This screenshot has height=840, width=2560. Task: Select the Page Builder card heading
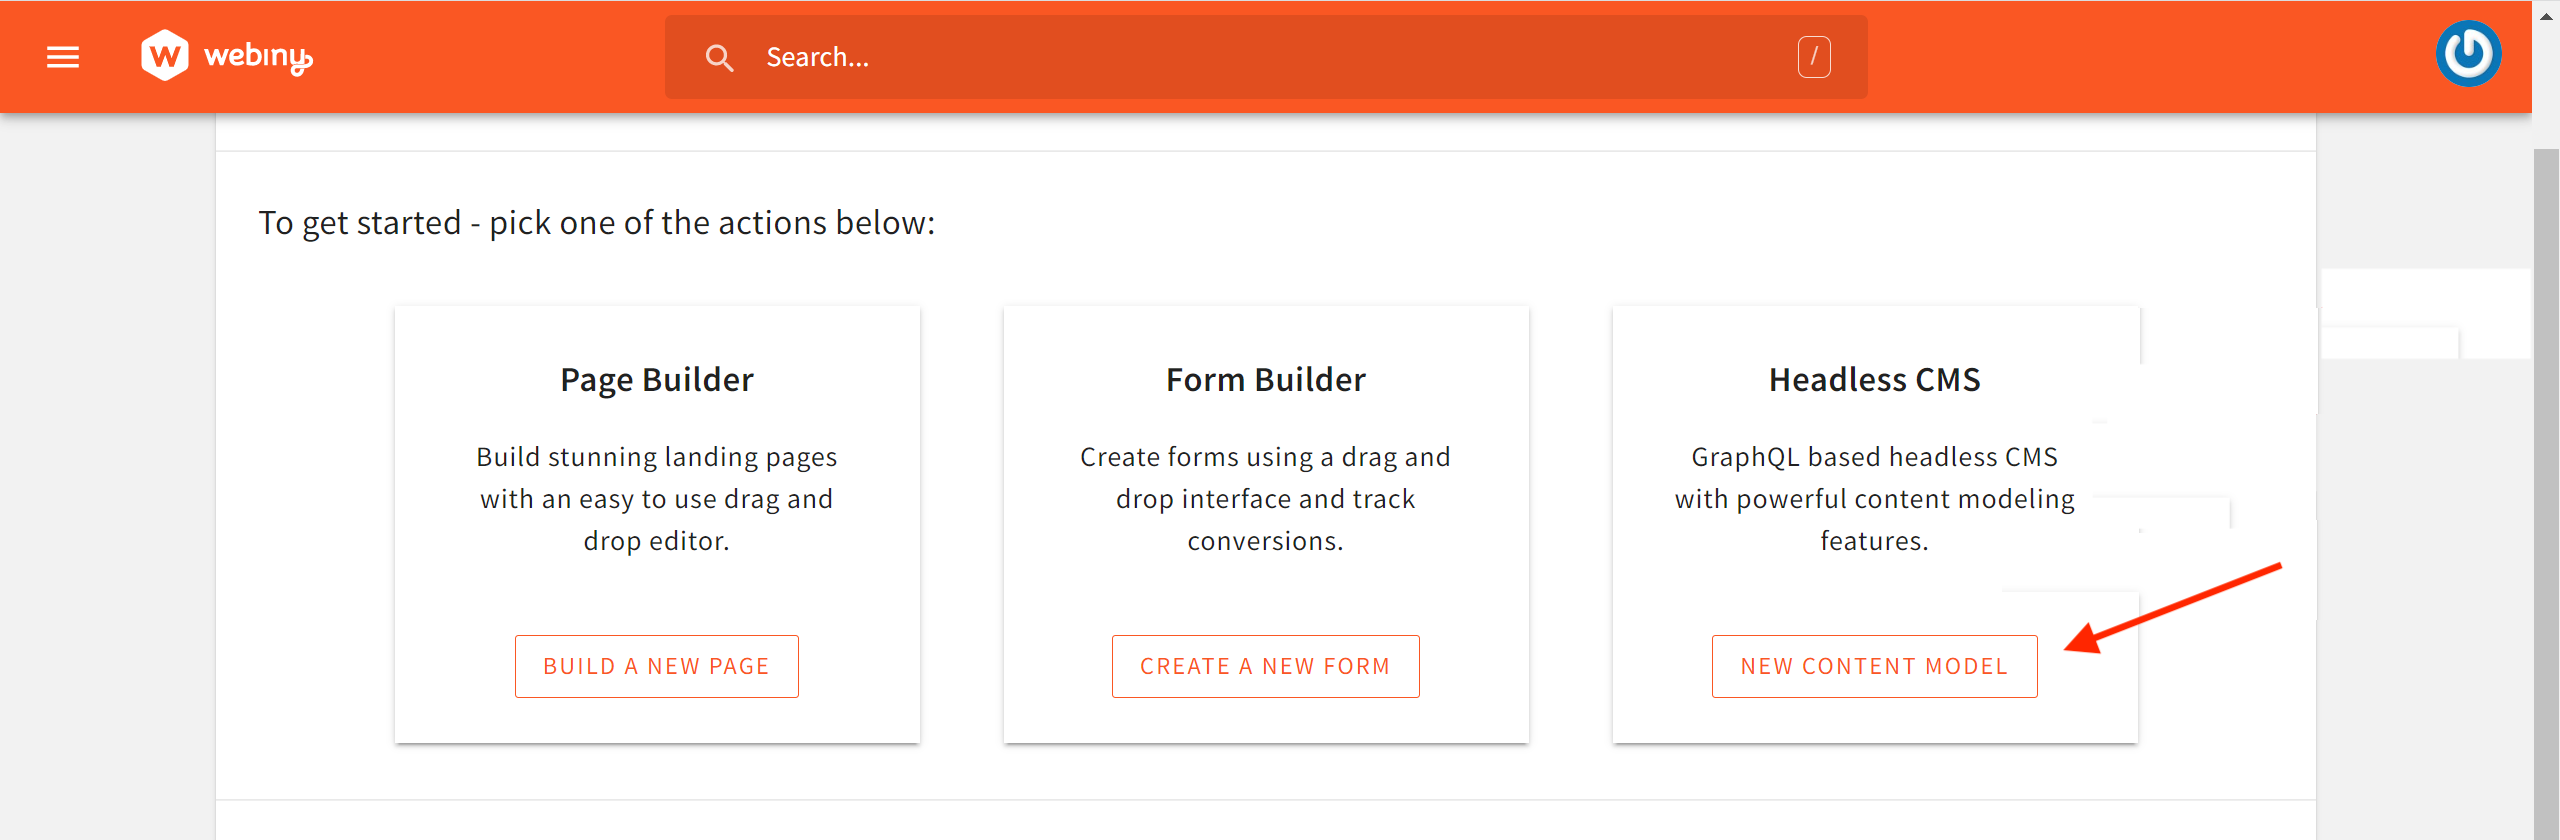coord(657,380)
